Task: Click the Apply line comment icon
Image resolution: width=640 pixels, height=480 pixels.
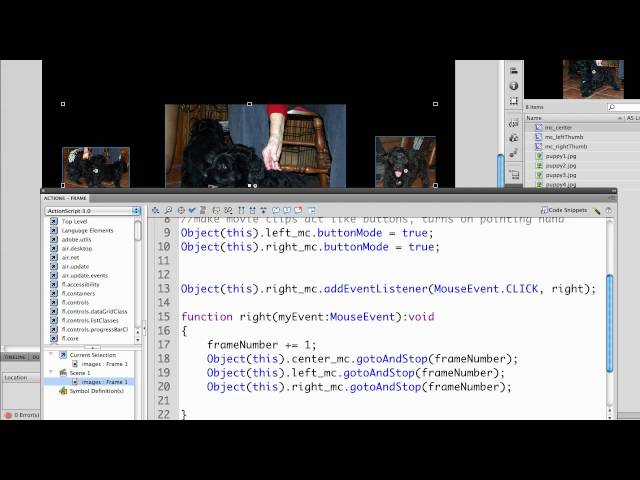Action: 287,211
